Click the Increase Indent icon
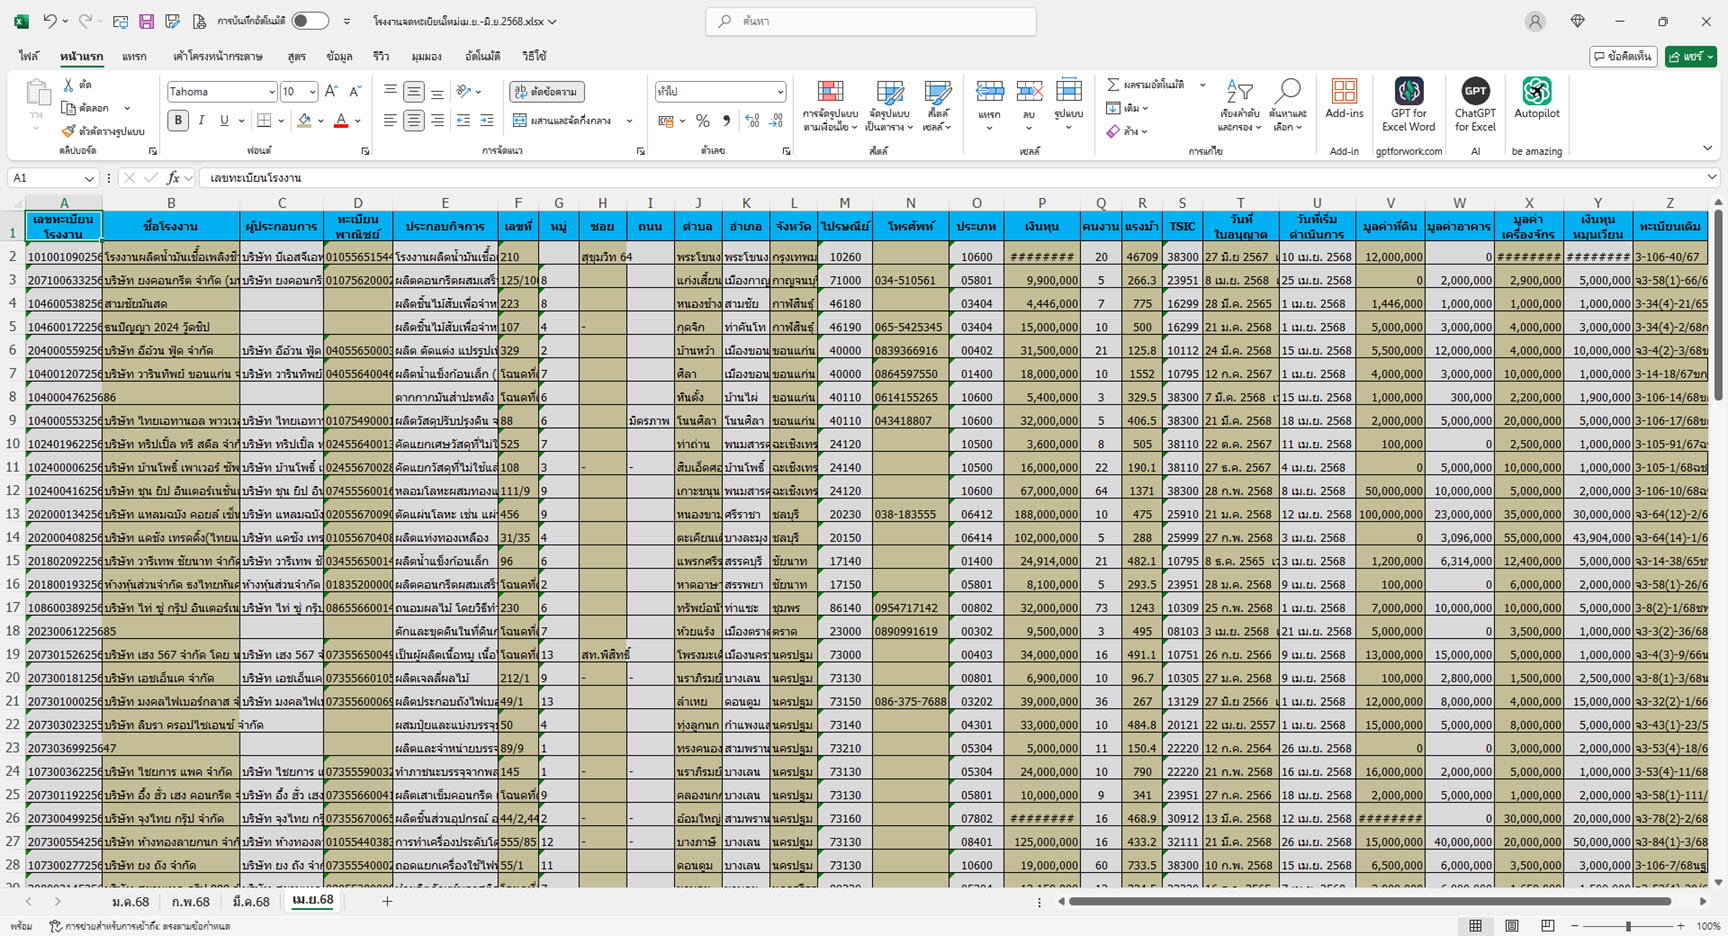Screen dimensions: 1728x936 (487, 120)
